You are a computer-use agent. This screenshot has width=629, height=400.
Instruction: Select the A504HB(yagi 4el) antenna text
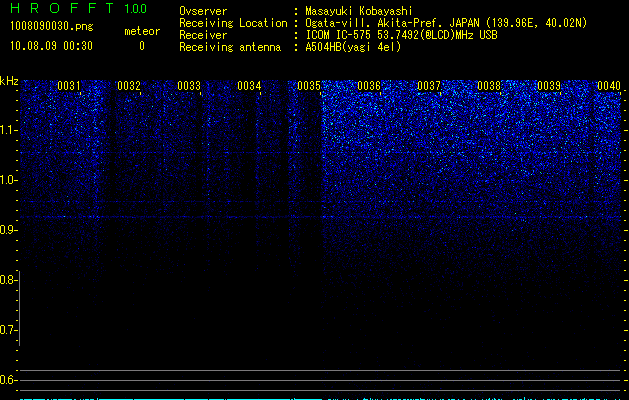(x=353, y=47)
